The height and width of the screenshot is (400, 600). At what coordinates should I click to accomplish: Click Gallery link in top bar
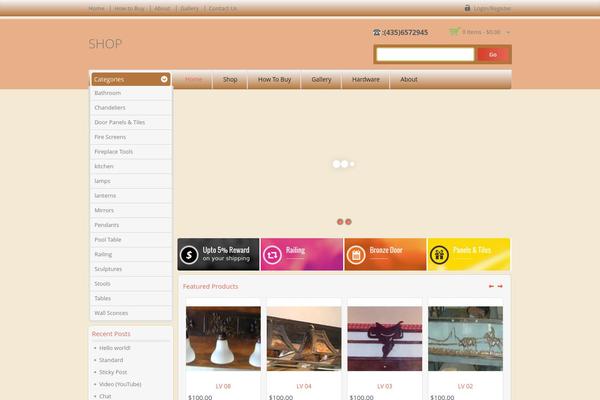(189, 8)
